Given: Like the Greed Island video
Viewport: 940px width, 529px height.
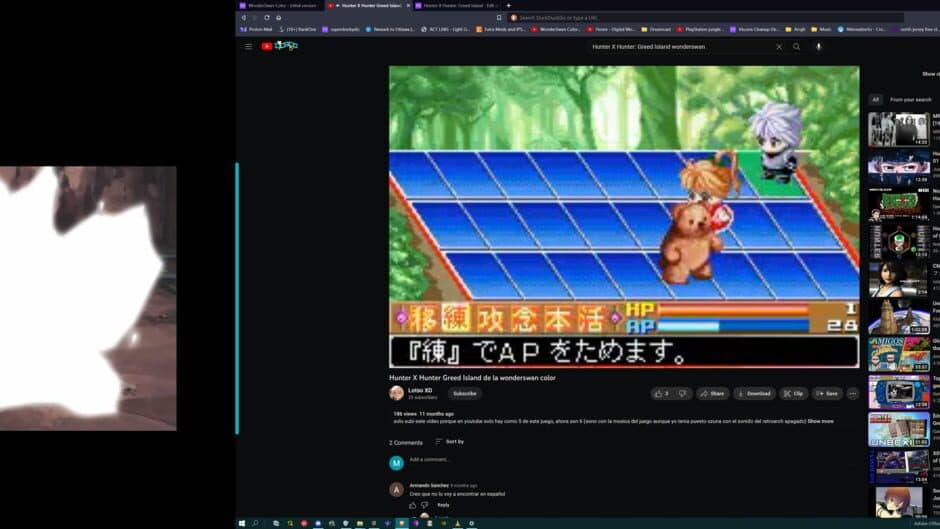Looking at the screenshot, I should (662, 393).
